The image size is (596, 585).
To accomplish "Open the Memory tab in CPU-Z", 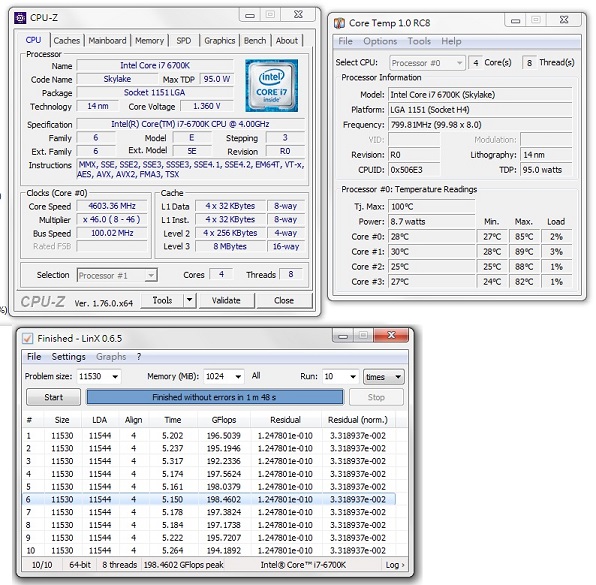I will click(x=149, y=40).
